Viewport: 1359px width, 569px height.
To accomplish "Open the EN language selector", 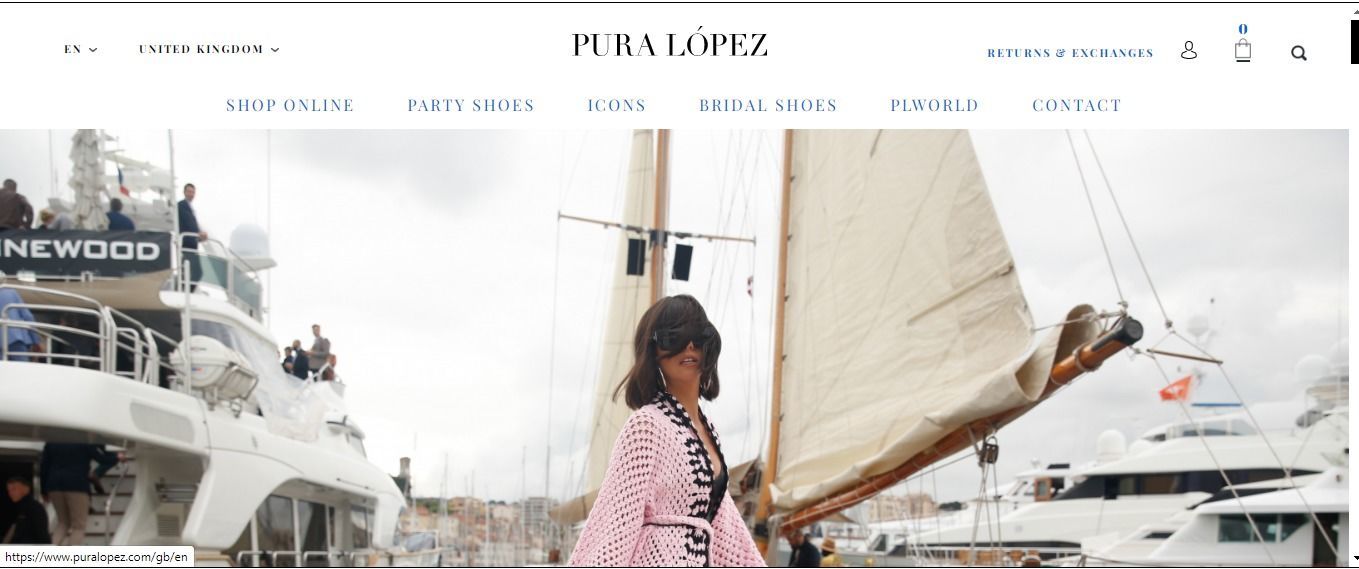I will 81,49.
